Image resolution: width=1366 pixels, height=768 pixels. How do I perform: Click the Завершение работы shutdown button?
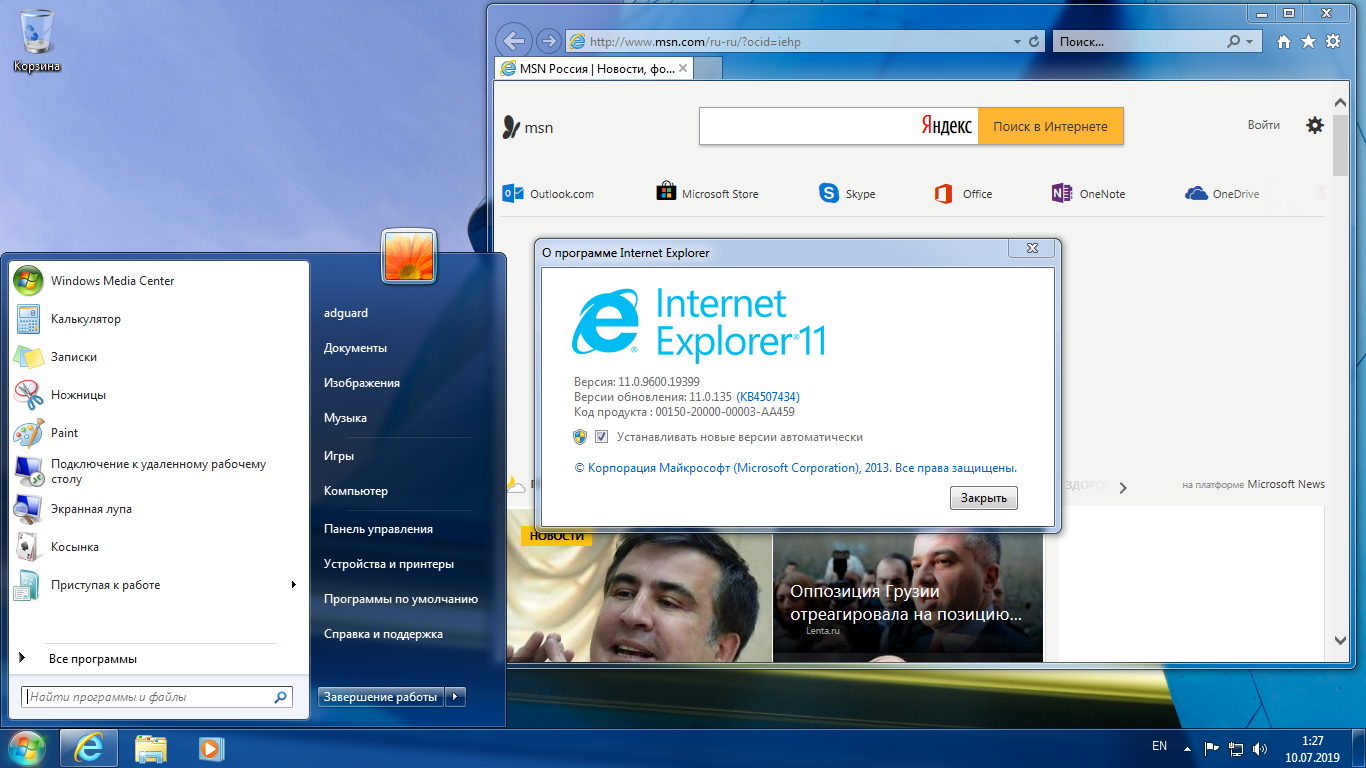click(x=380, y=697)
